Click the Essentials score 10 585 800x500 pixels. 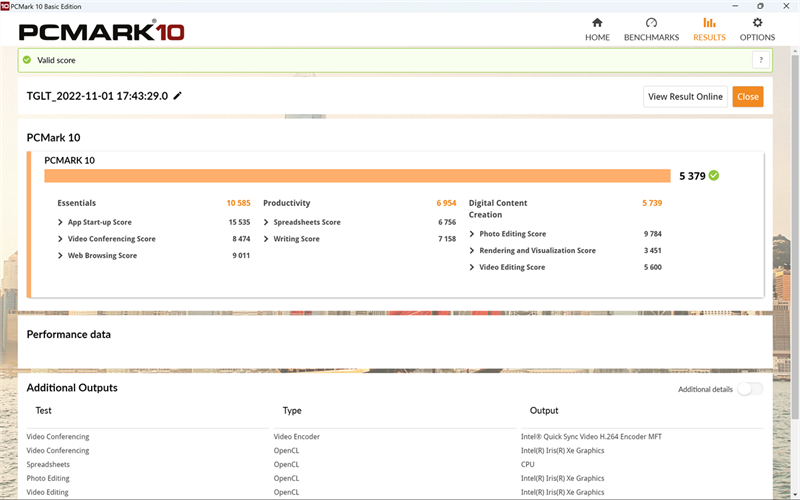[x=238, y=203]
